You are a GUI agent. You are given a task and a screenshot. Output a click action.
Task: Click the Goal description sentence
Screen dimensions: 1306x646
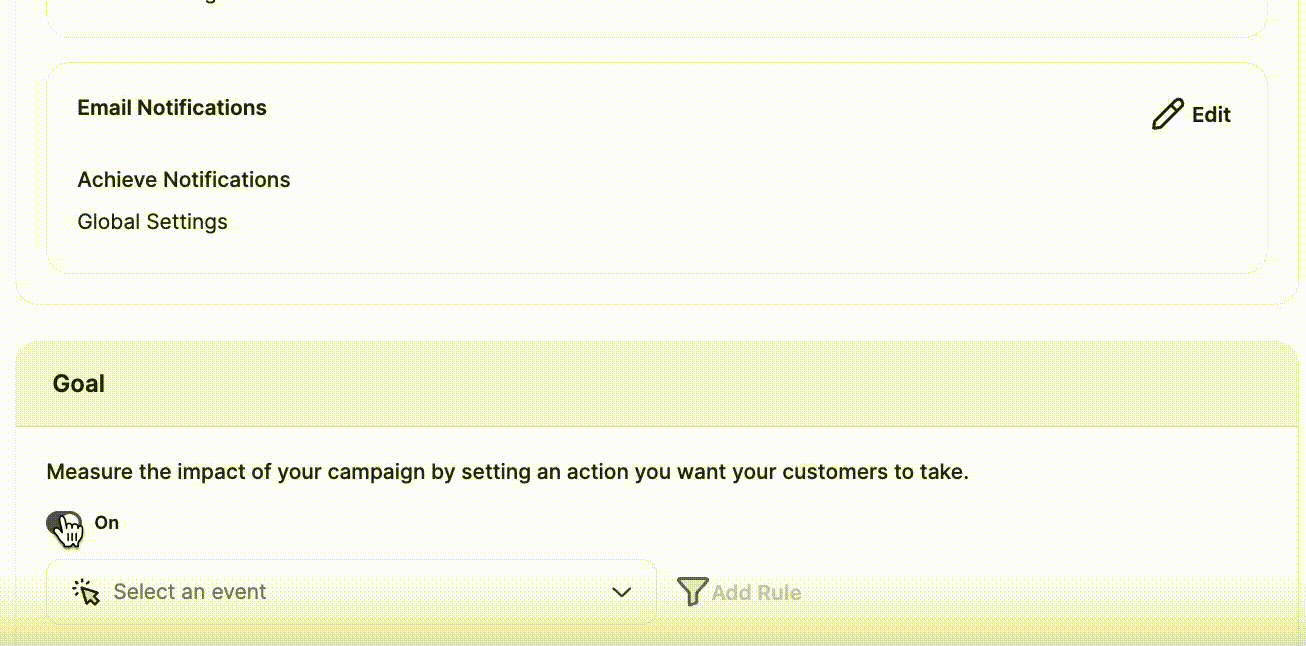(507, 472)
